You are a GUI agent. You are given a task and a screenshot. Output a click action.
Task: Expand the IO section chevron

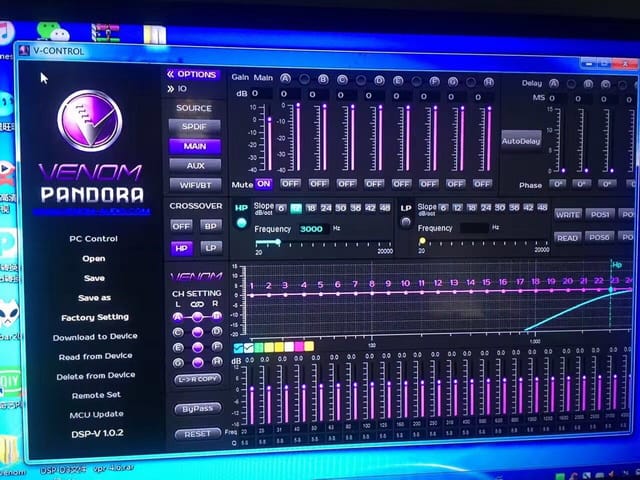[x=171, y=89]
